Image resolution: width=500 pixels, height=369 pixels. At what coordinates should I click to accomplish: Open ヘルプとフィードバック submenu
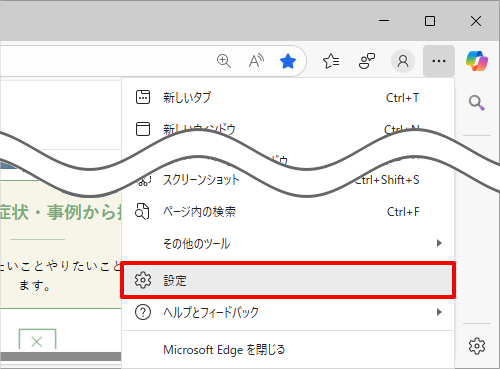(x=288, y=312)
